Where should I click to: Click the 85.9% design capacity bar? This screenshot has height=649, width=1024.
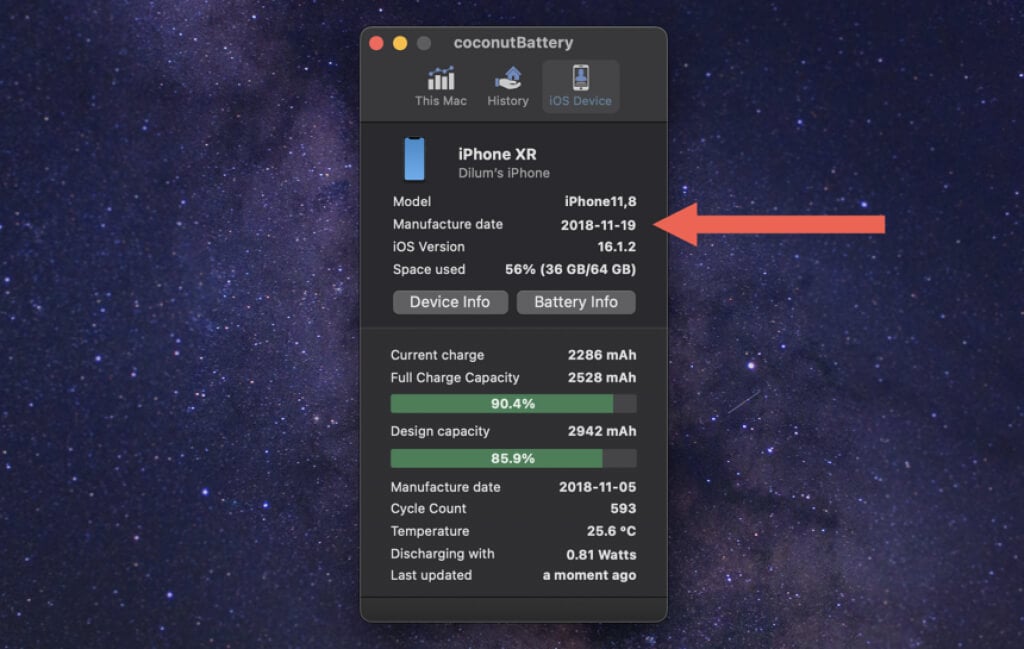(513, 458)
